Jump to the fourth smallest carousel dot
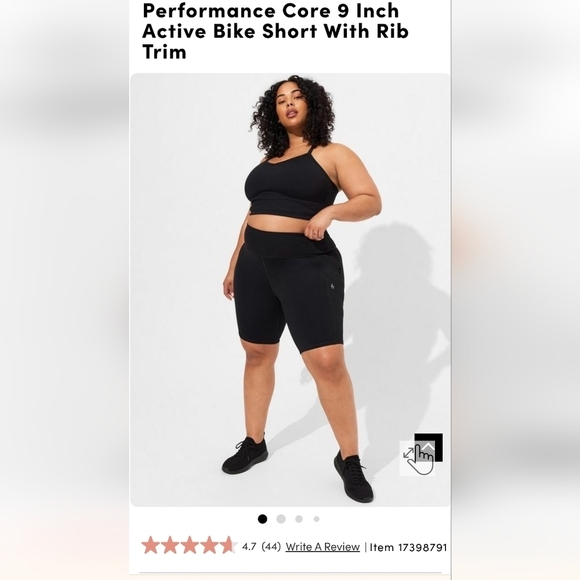This screenshot has height=580, width=580. pos(317,519)
